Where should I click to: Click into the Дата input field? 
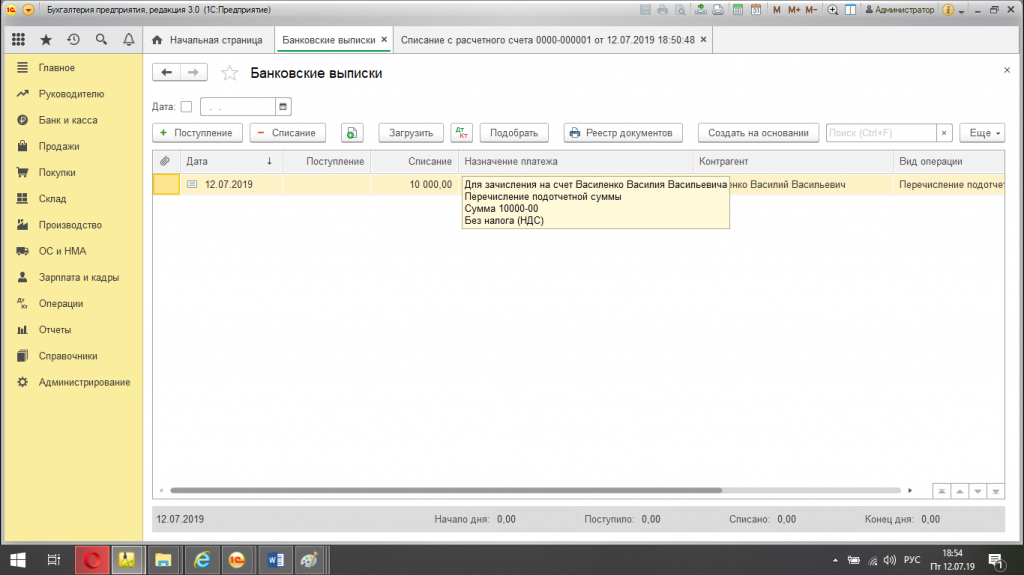(x=238, y=107)
